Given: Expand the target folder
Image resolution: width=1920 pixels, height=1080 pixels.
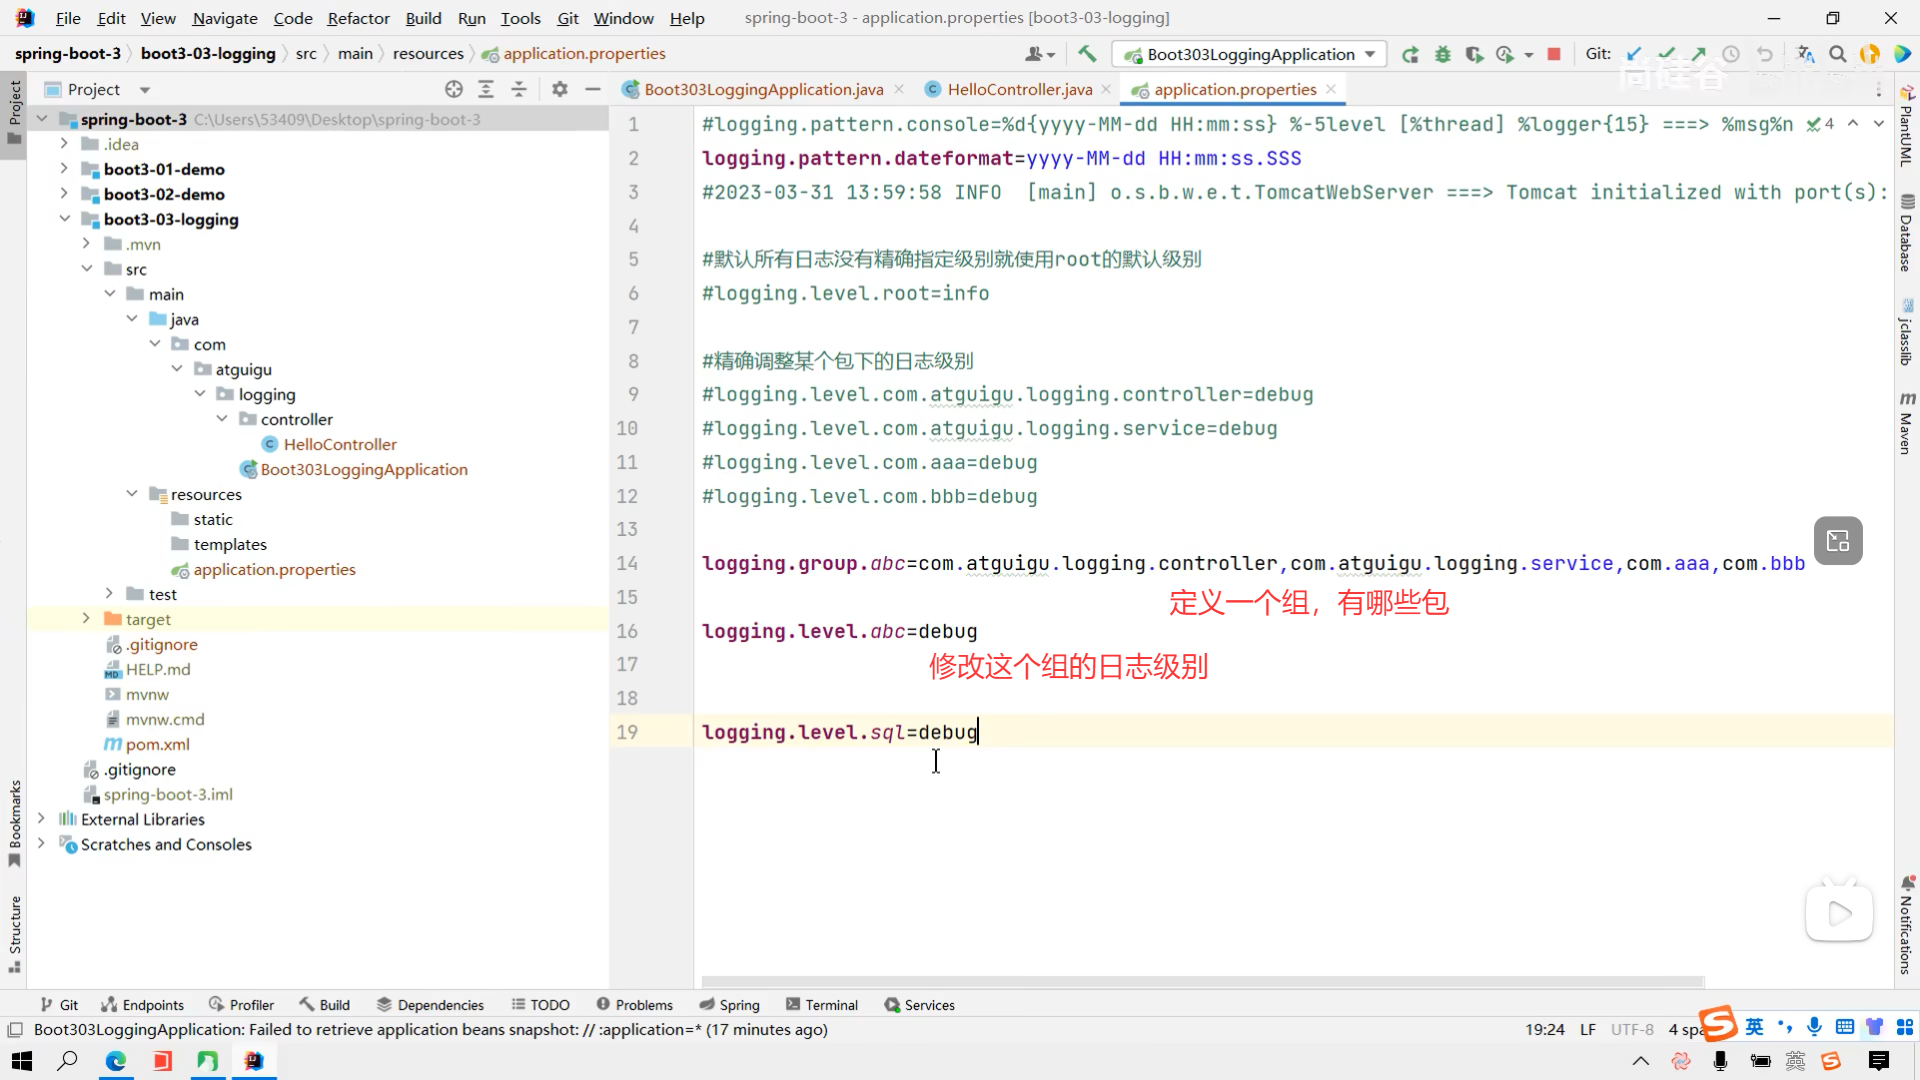Looking at the screenshot, I should [x=86, y=619].
